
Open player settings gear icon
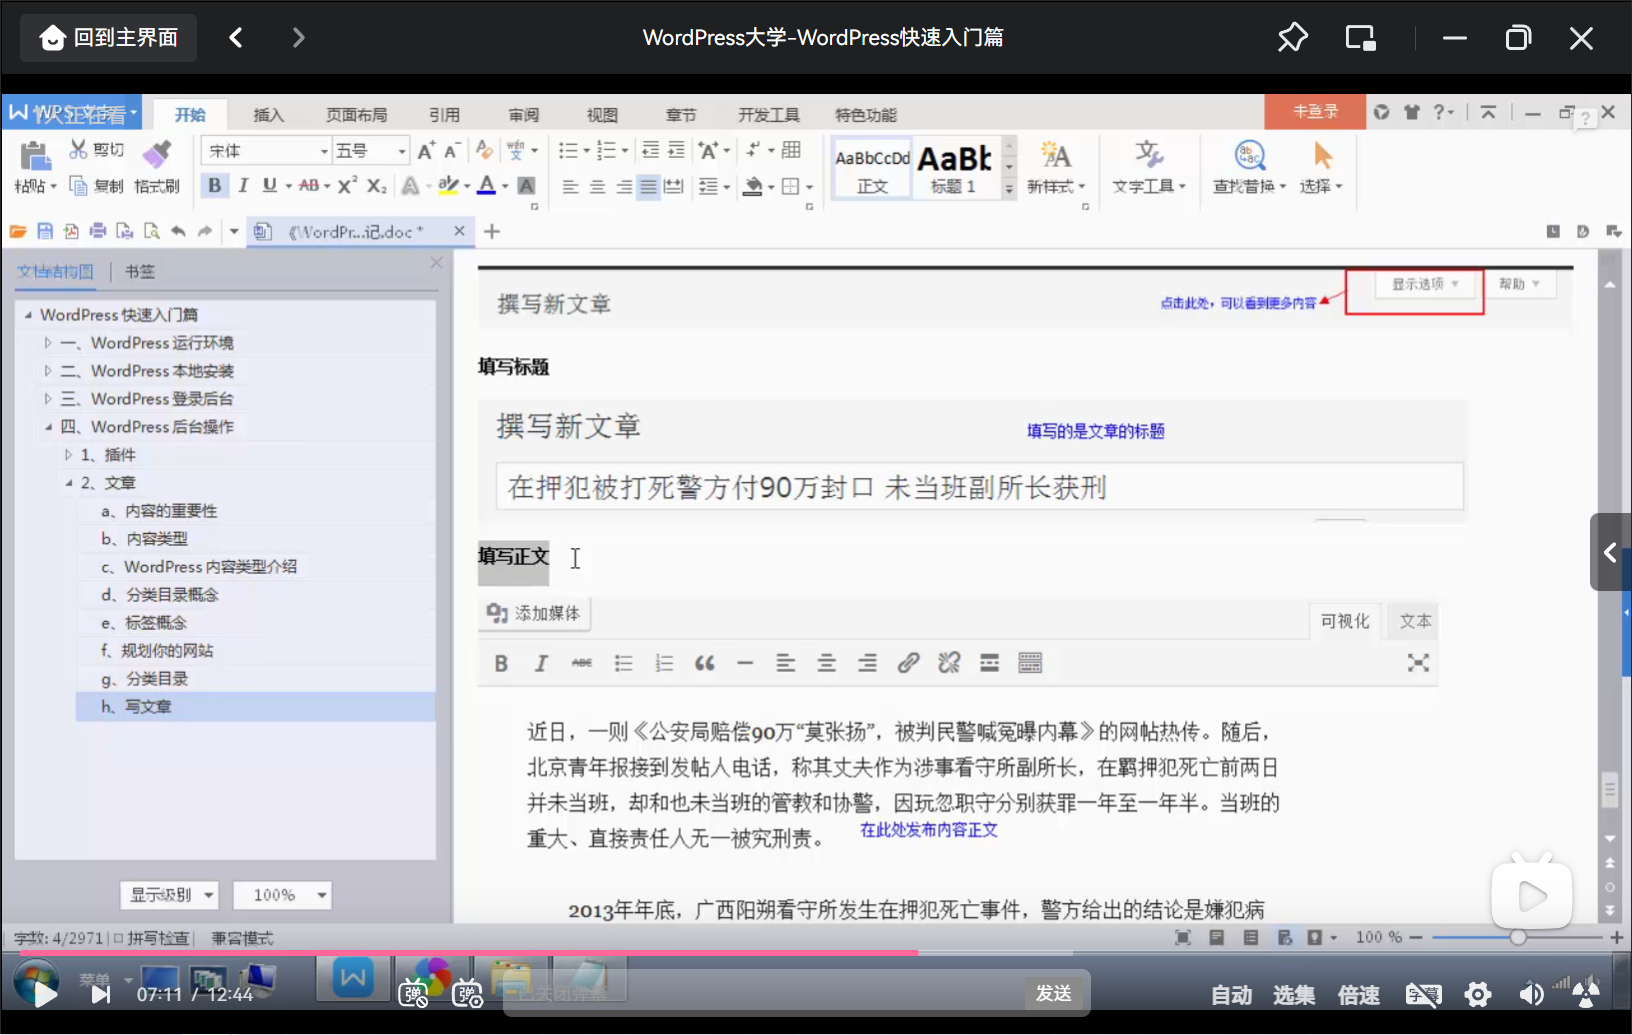coord(1478,994)
